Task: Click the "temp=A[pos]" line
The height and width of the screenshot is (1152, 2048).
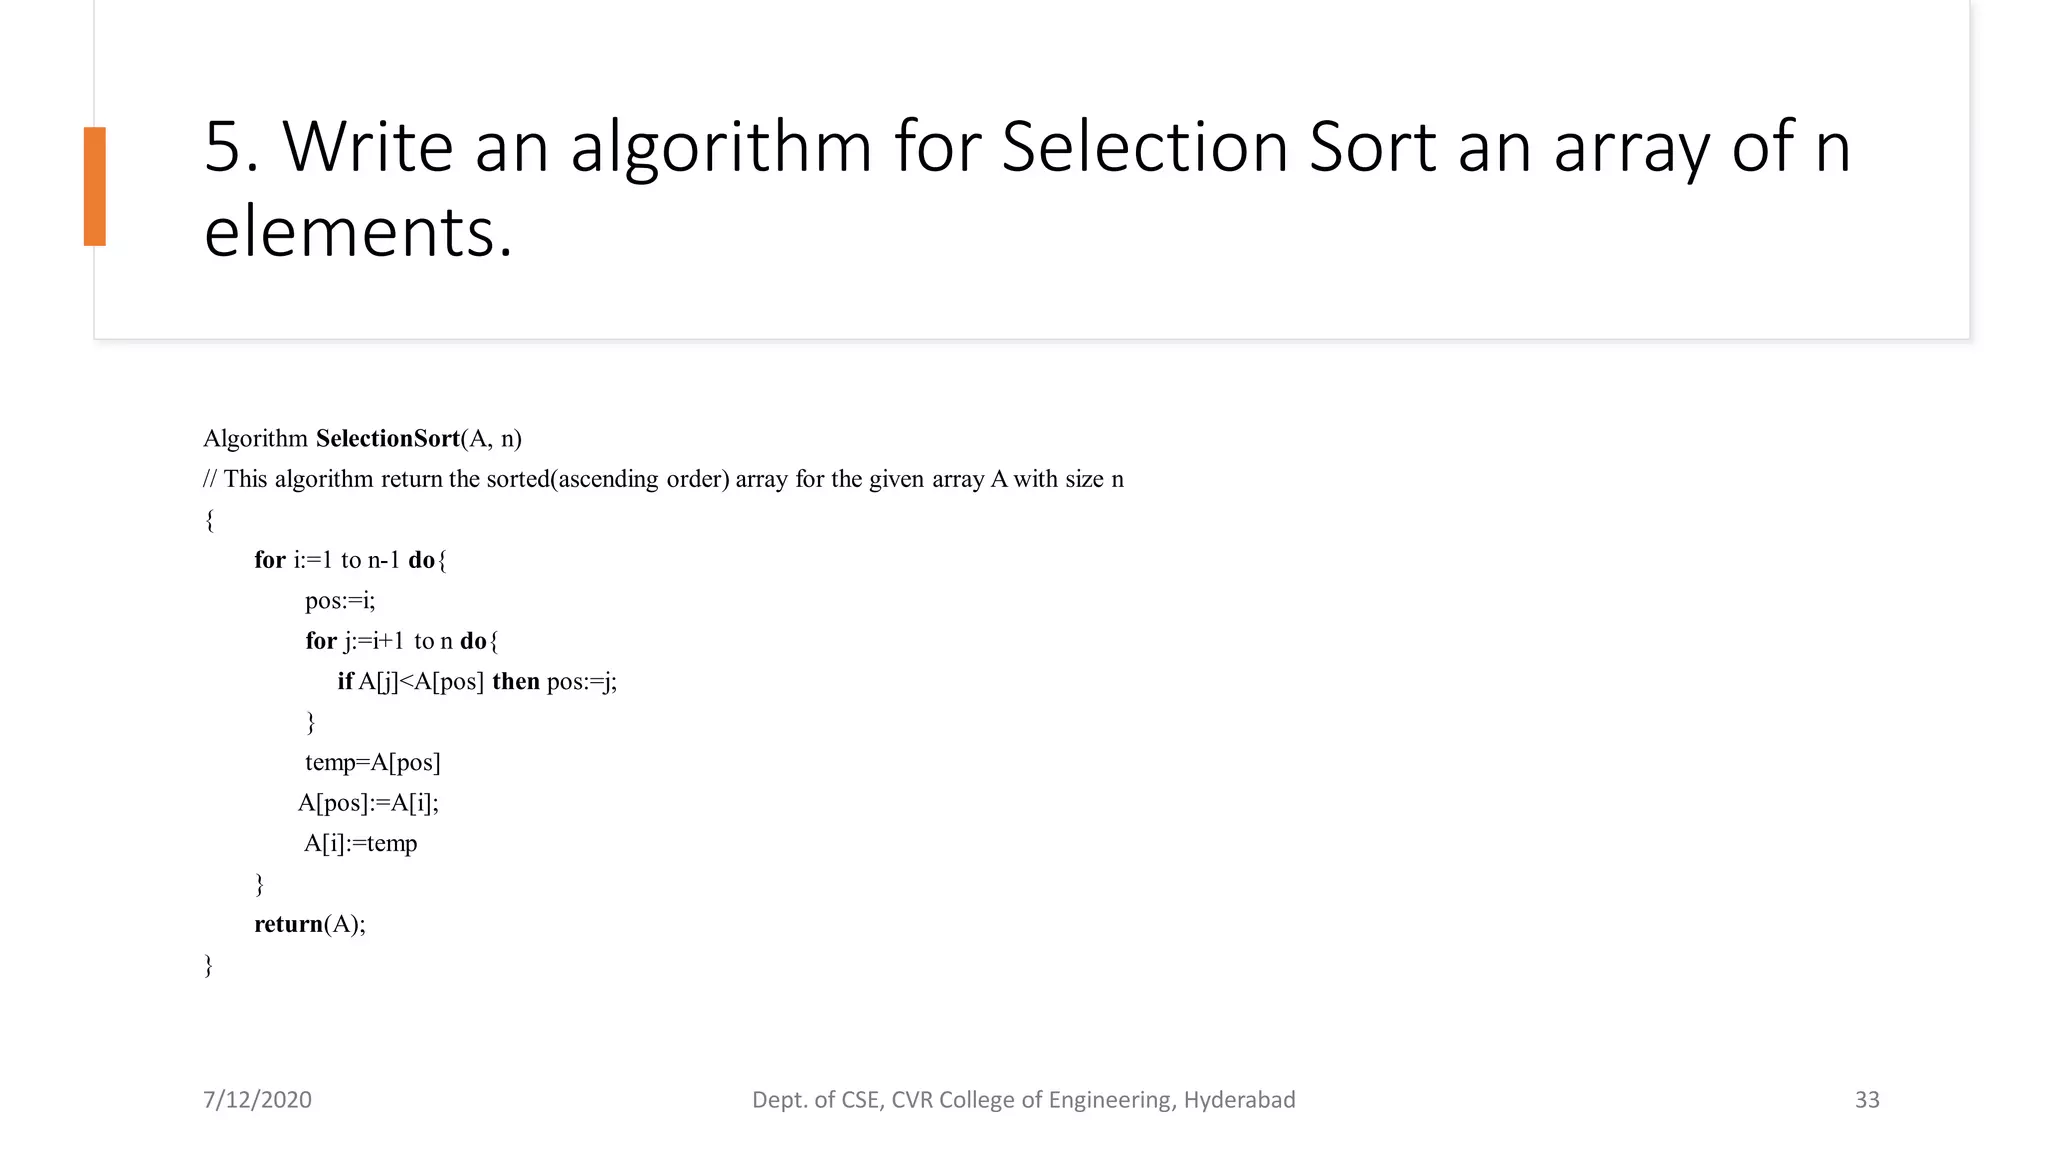Action: click(372, 763)
